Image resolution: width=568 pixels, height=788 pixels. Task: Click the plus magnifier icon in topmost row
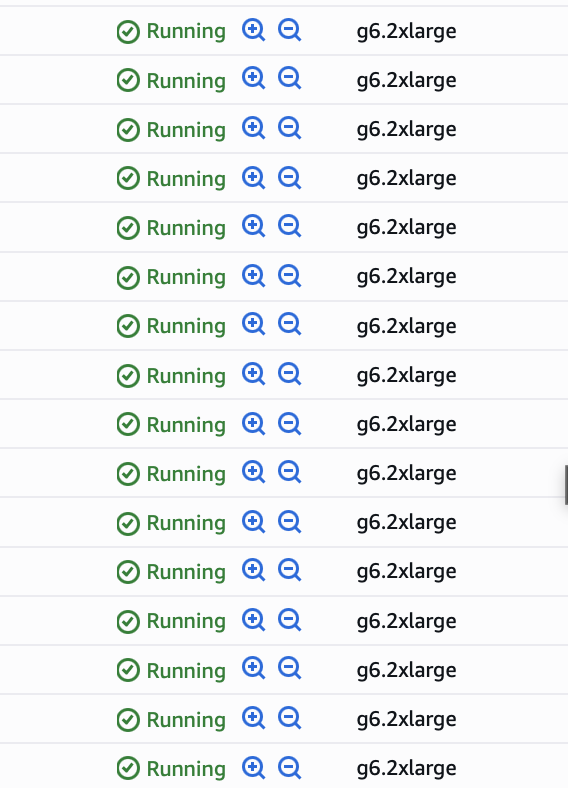click(253, 30)
